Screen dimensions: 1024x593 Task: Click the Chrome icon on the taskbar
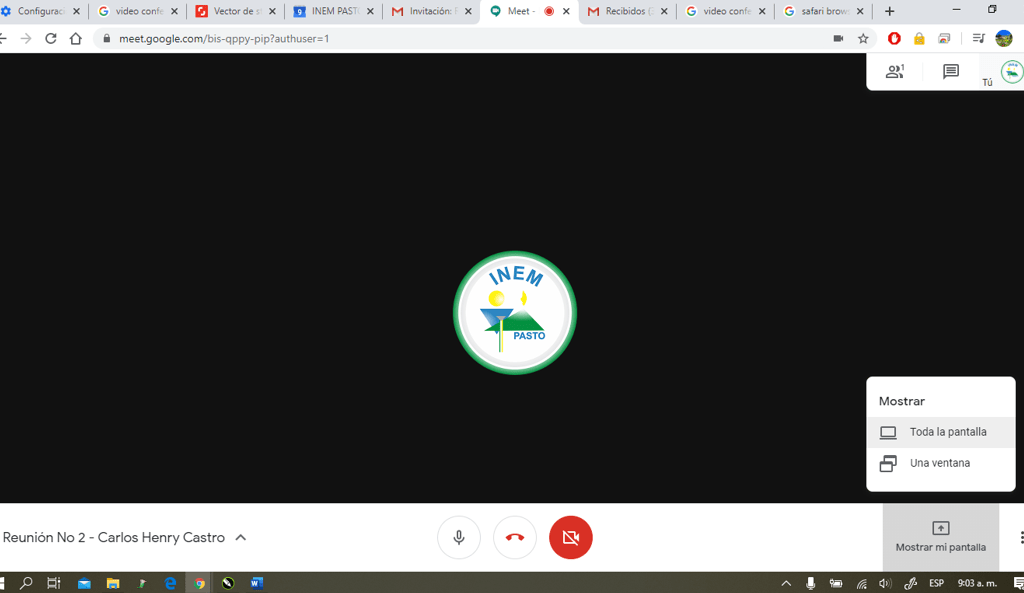(199, 583)
